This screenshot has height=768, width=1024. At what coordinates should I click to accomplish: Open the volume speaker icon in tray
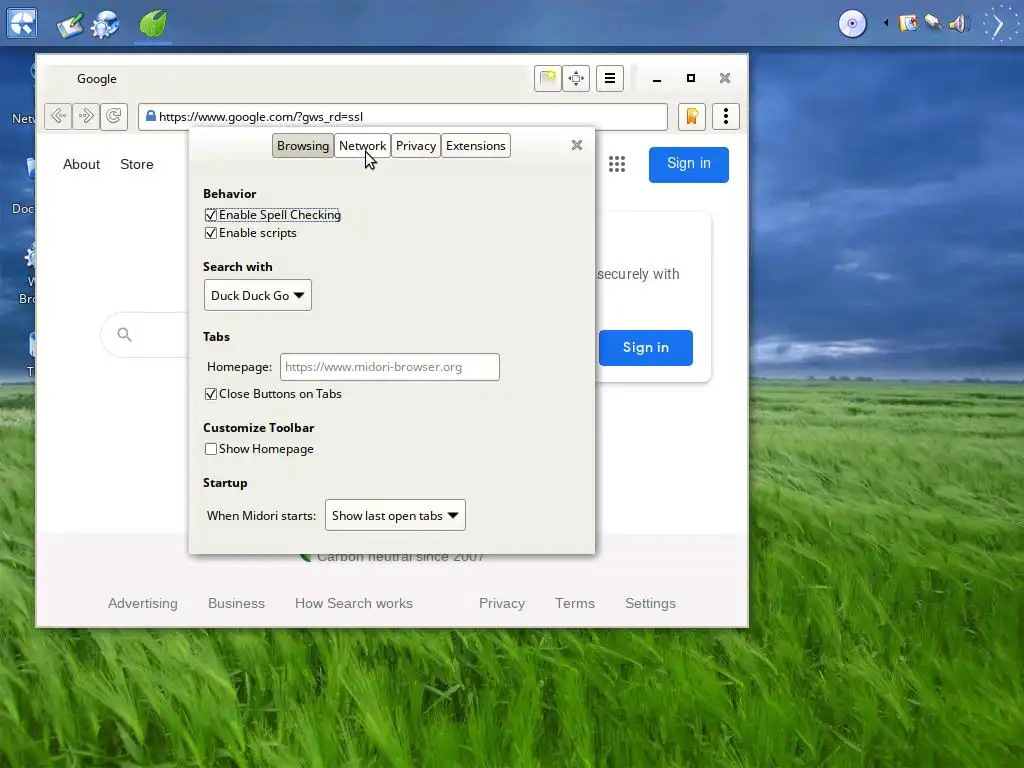pos(957,24)
